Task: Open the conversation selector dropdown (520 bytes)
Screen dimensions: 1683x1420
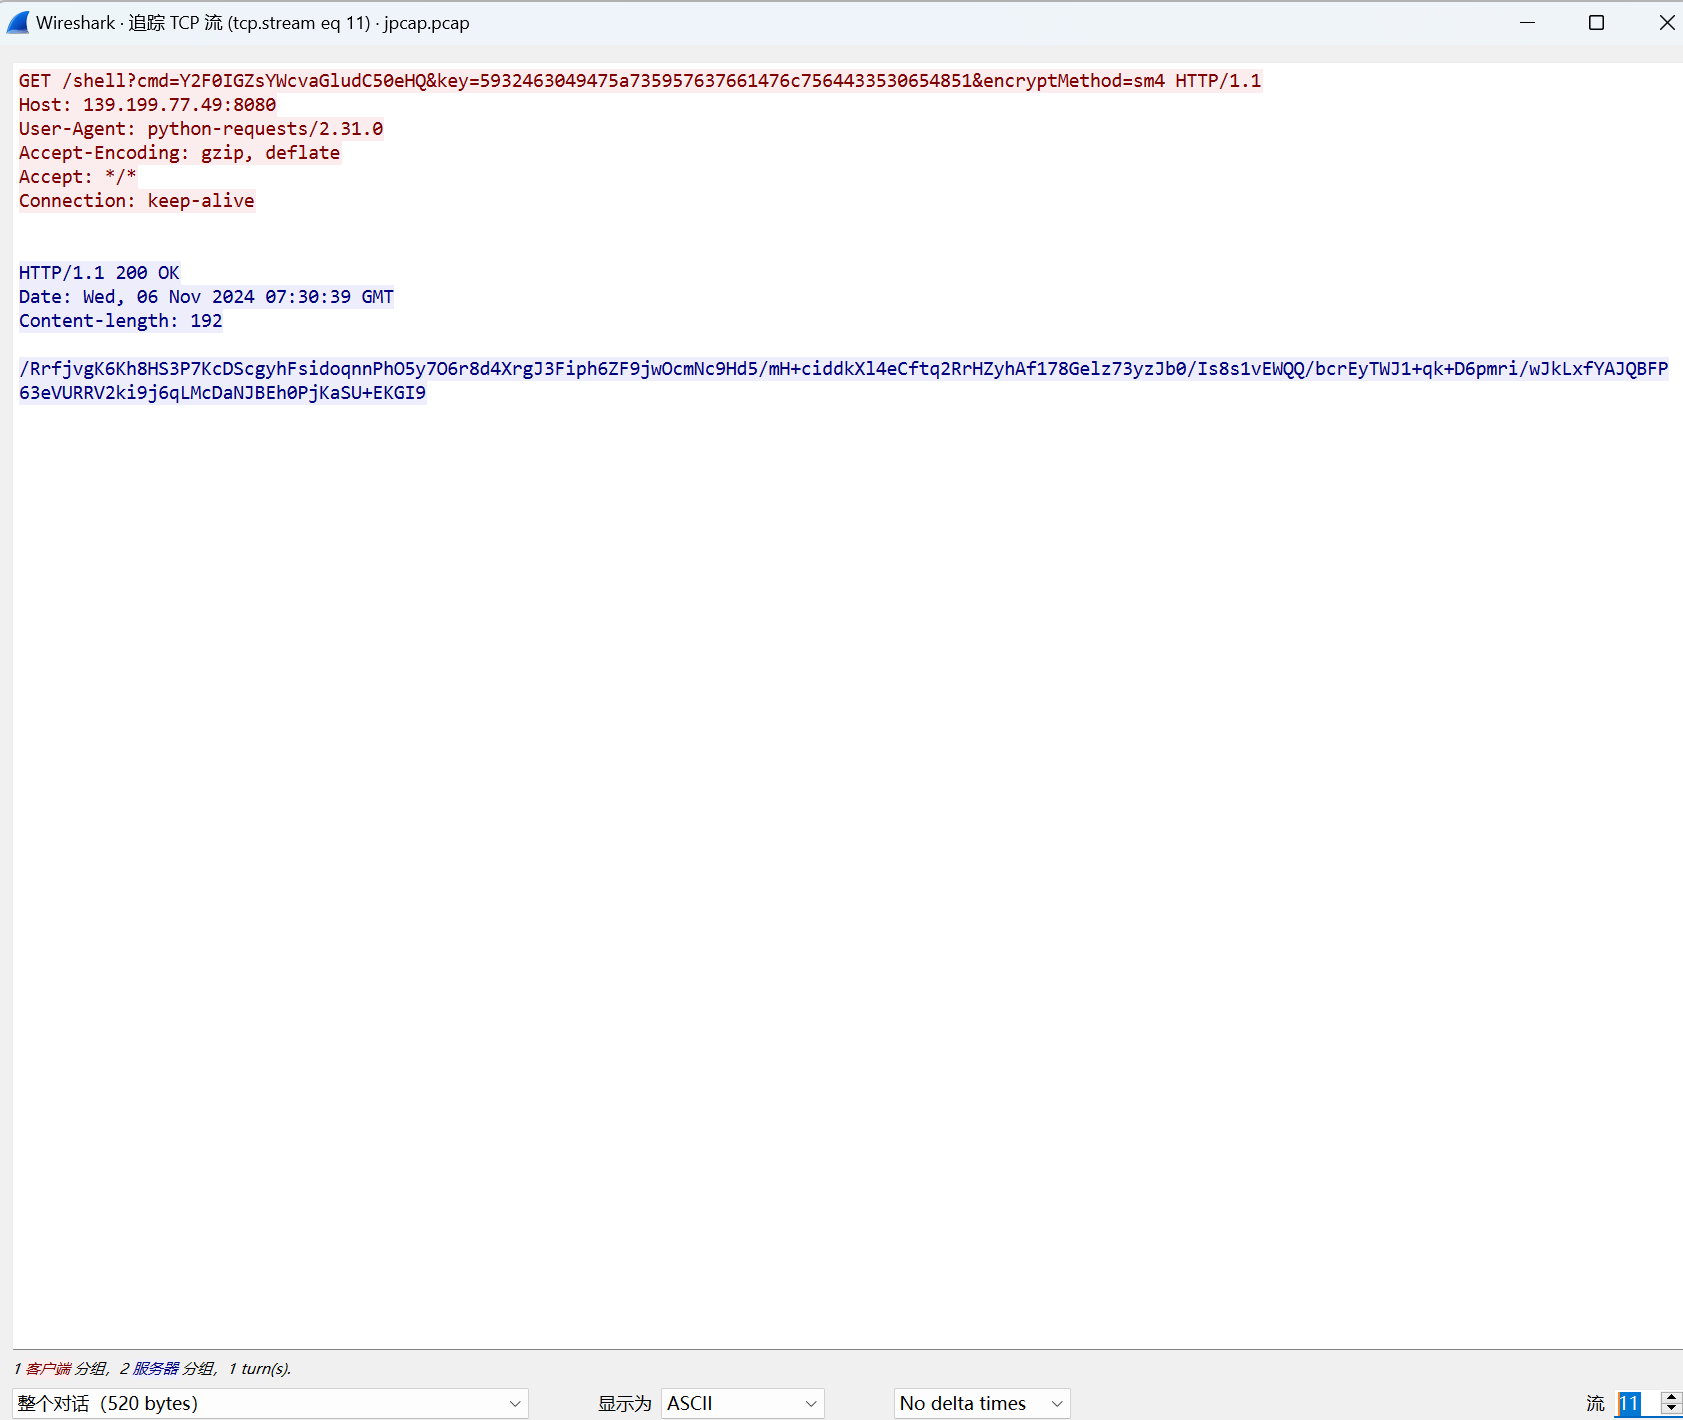Action: coord(270,1403)
